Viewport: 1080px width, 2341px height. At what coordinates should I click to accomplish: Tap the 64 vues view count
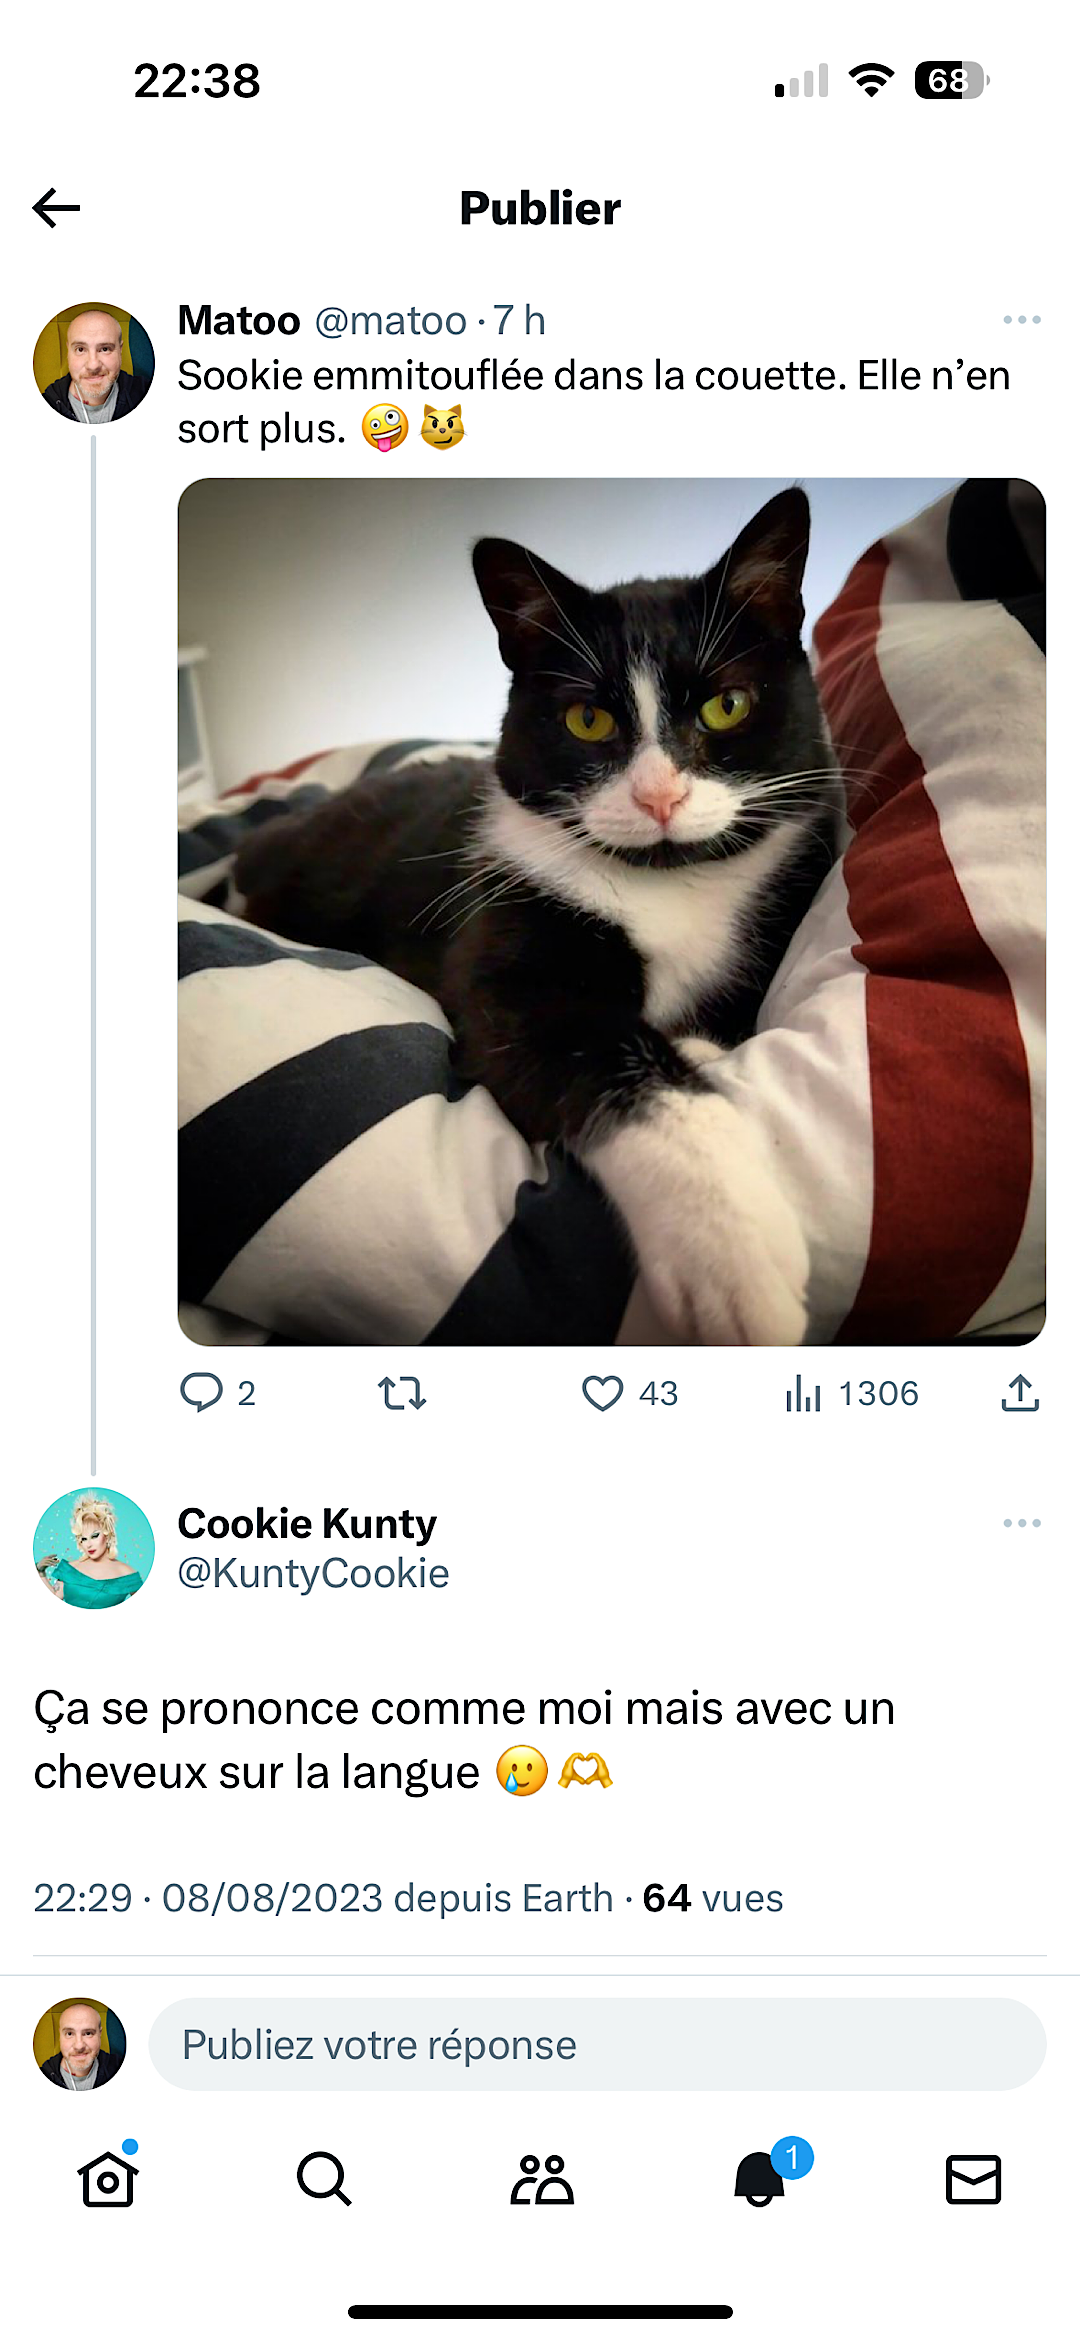point(712,1898)
